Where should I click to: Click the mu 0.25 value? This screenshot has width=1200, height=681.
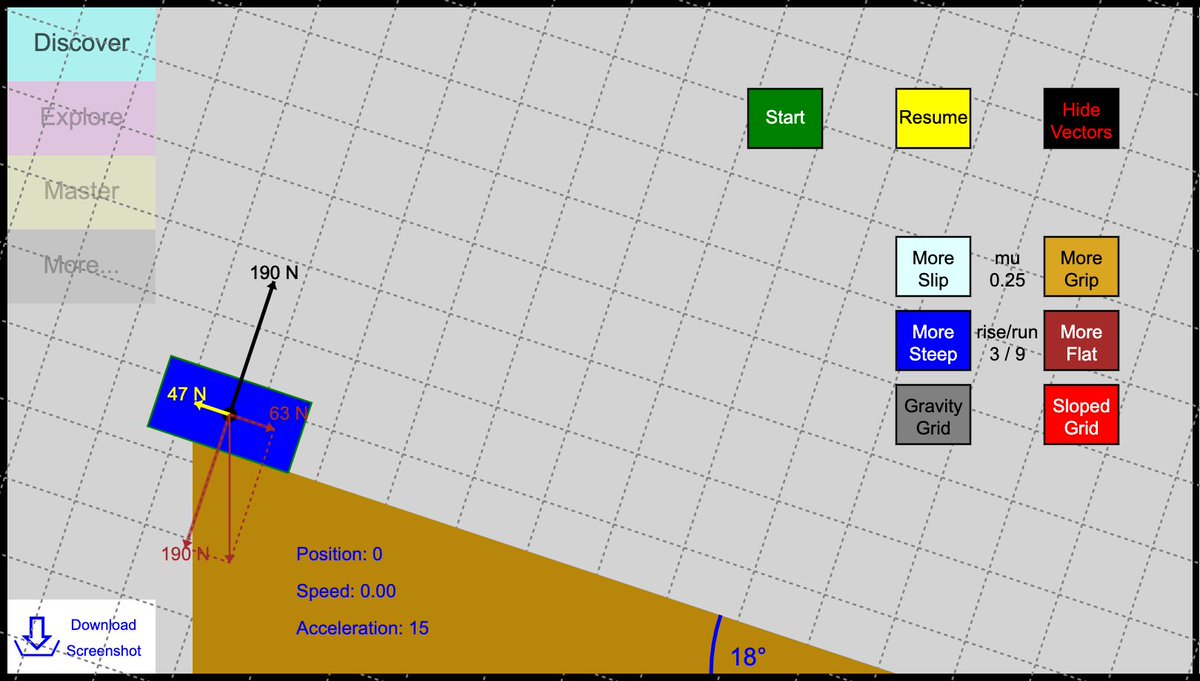point(1007,269)
